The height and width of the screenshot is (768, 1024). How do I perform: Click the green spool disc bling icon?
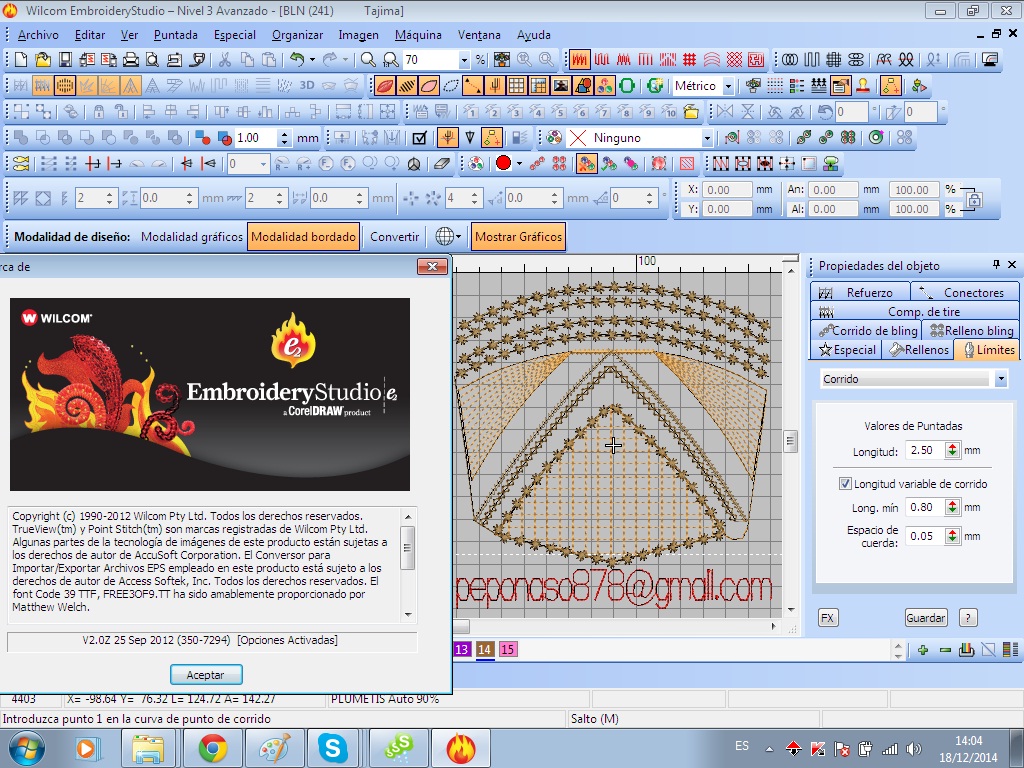[876, 138]
